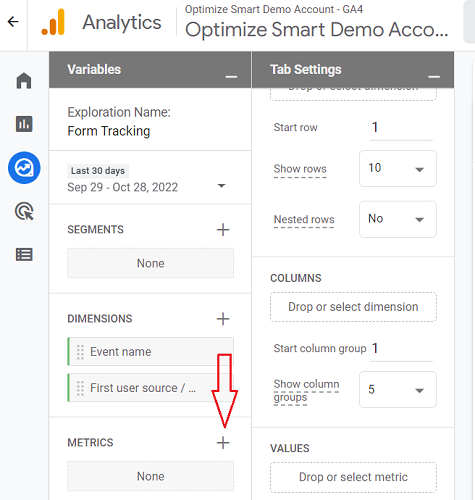Add a new metric with plus icon
475x500 pixels.
click(223, 443)
